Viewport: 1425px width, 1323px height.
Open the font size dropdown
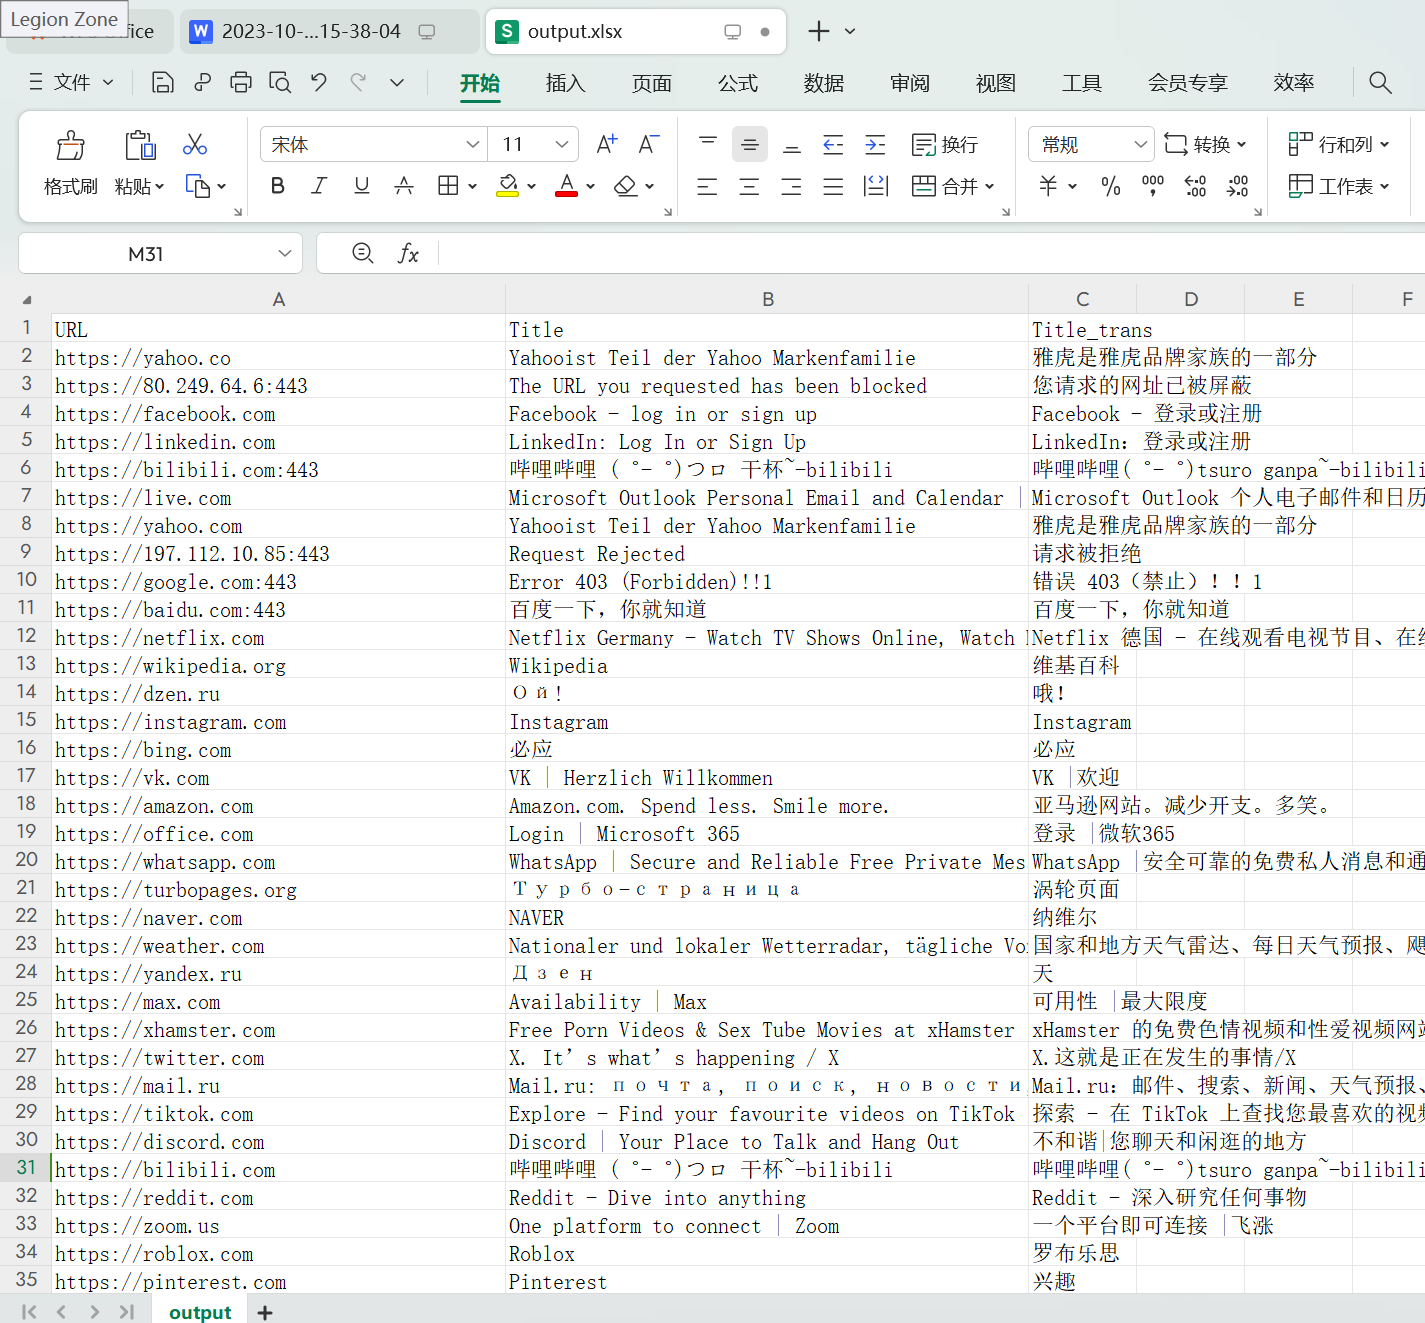pyautogui.click(x=562, y=145)
